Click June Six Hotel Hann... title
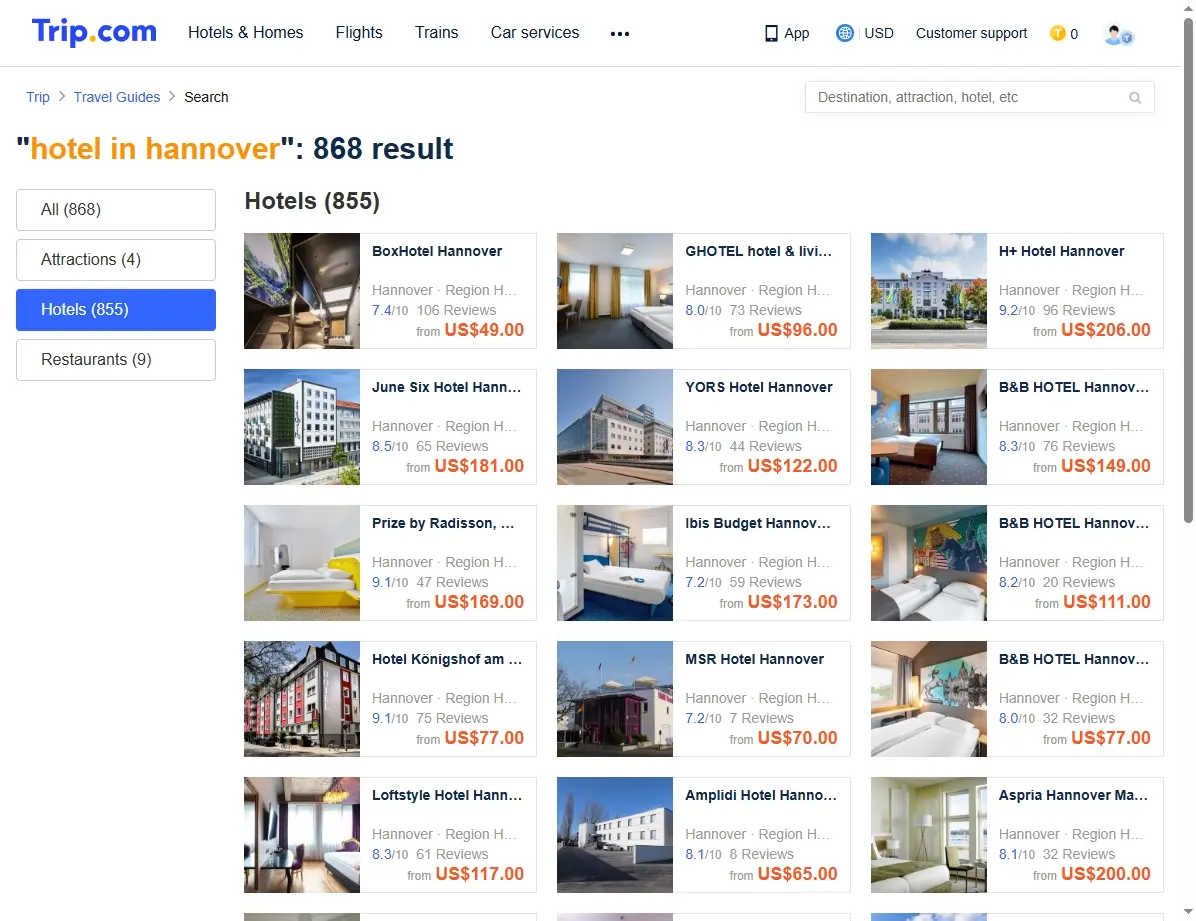The width and height of the screenshot is (1196, 921). point(446,387)
